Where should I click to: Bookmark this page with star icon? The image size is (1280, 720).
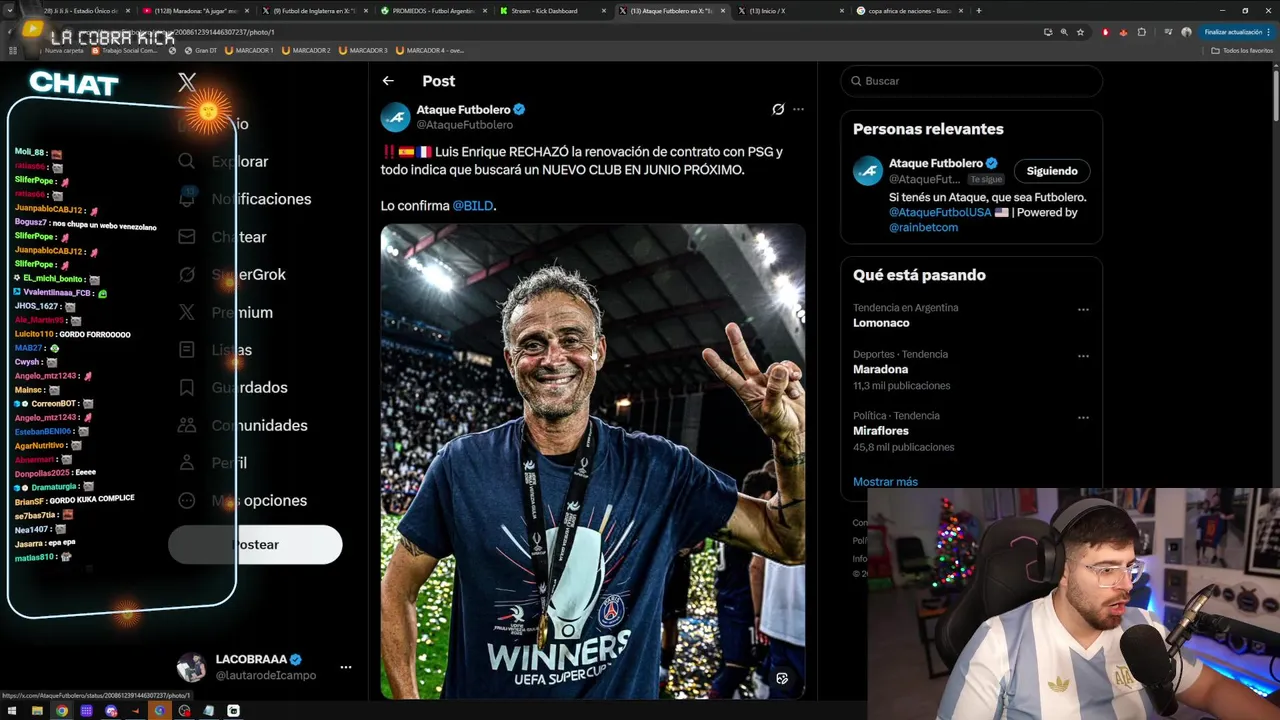(x=1080, y=32)
